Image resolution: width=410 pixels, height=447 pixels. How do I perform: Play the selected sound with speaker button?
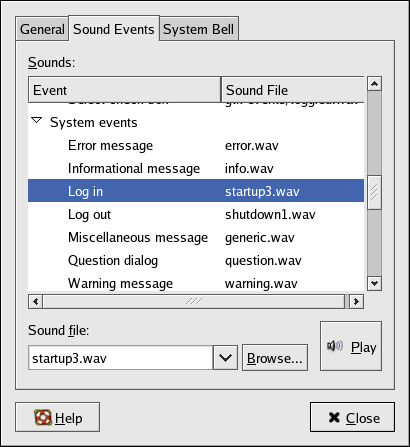coord(351,346)
